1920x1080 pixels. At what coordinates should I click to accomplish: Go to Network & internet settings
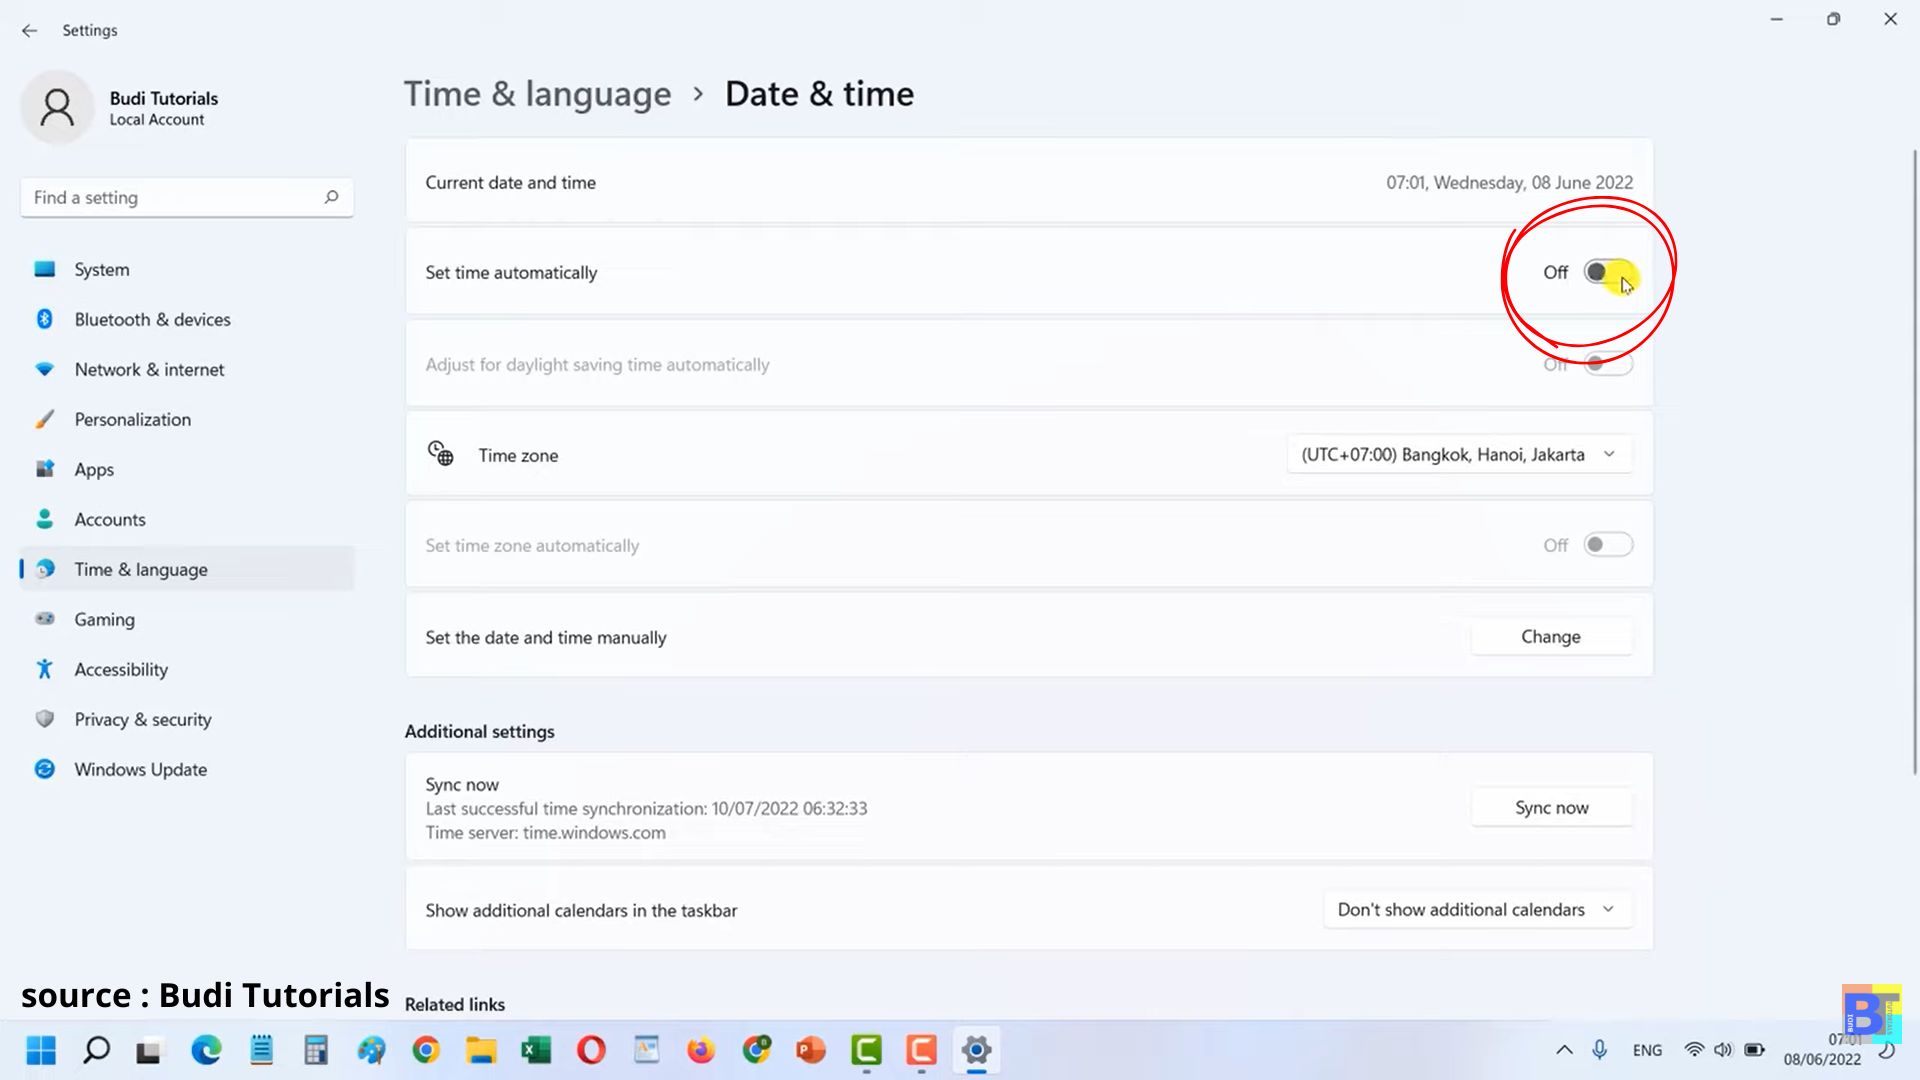[x=186, y=369]
